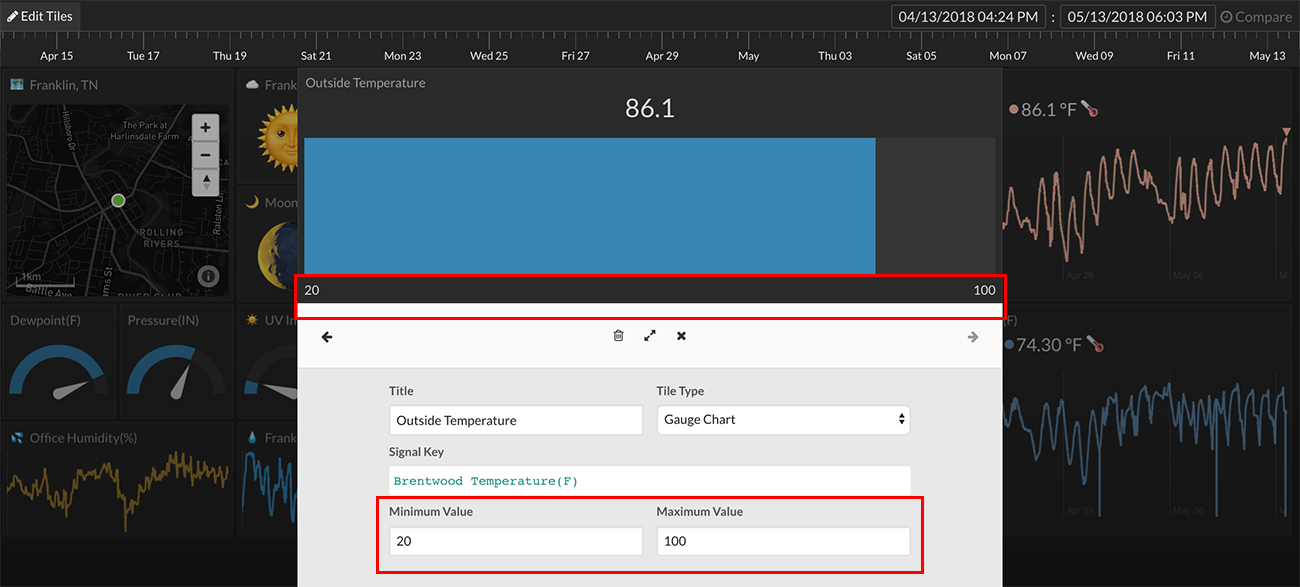Open the Tile Type dropdown
The width and height of the screenshot is (1300, 587).
click(x=783, y=420)
